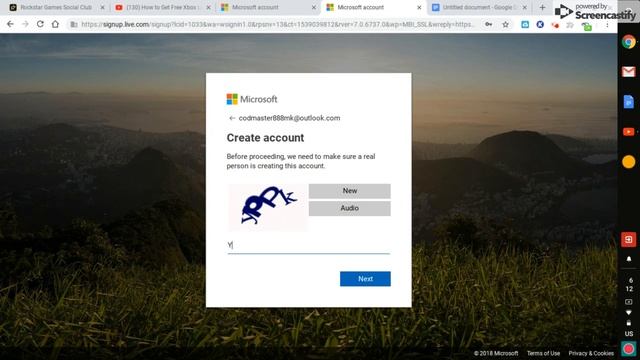Viewport: 640px width, 360px height.
Task: Click the browser Back arrow
Action: [x=10, y=24]
